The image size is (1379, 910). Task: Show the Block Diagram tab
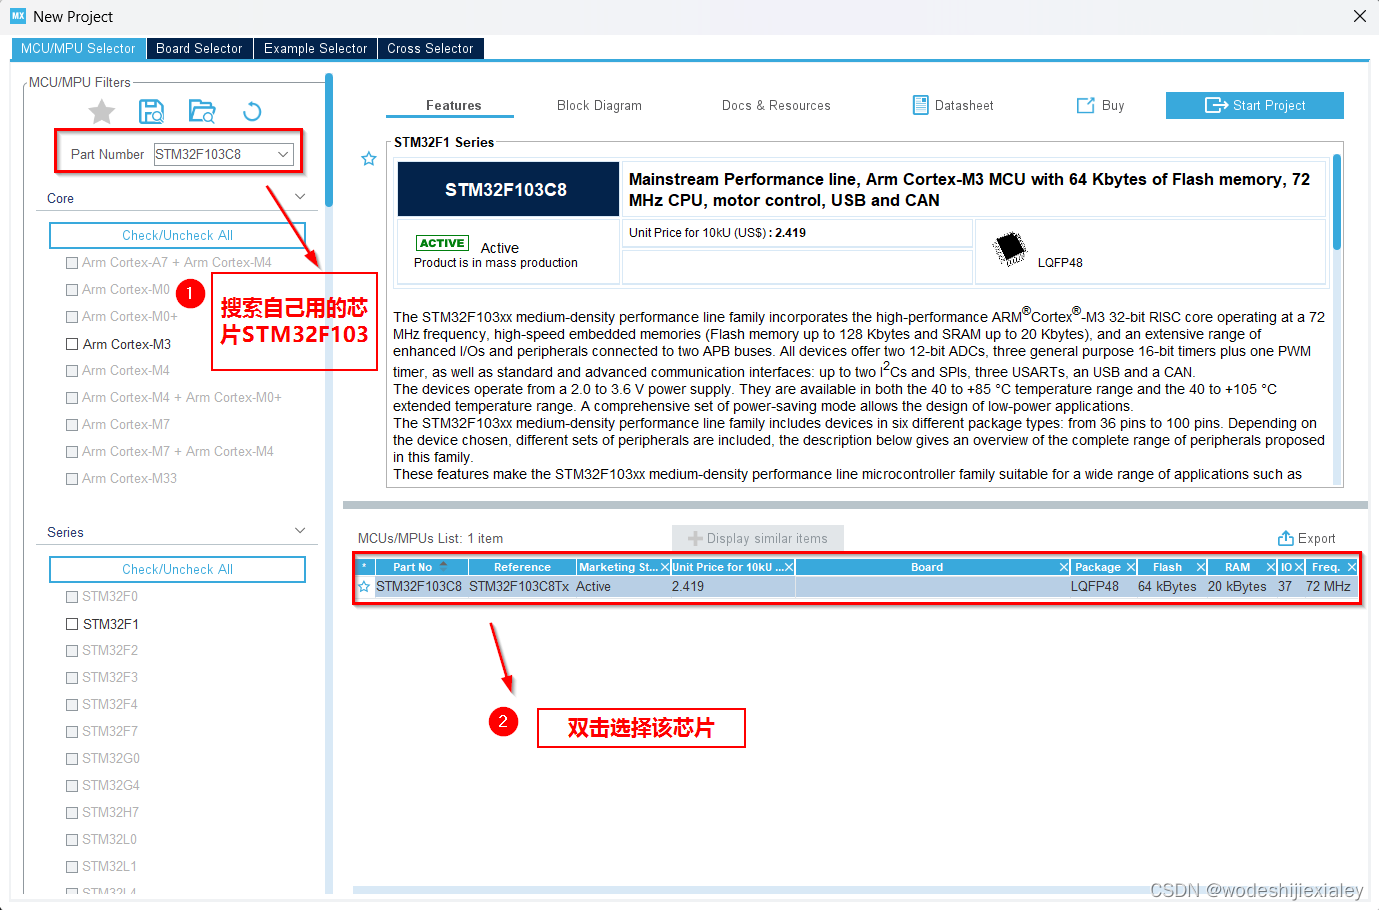click(x=599, y=105)
